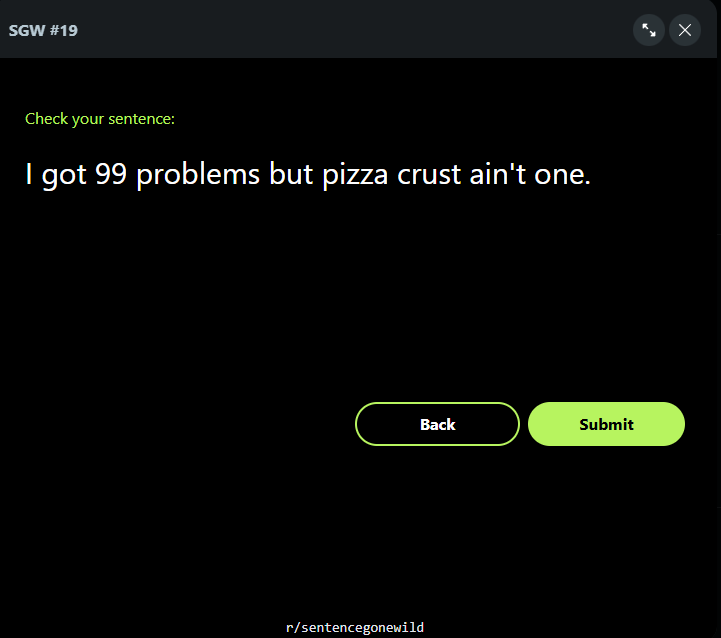
Task: Click the word 'got' in the sentence
Action: 64,176
